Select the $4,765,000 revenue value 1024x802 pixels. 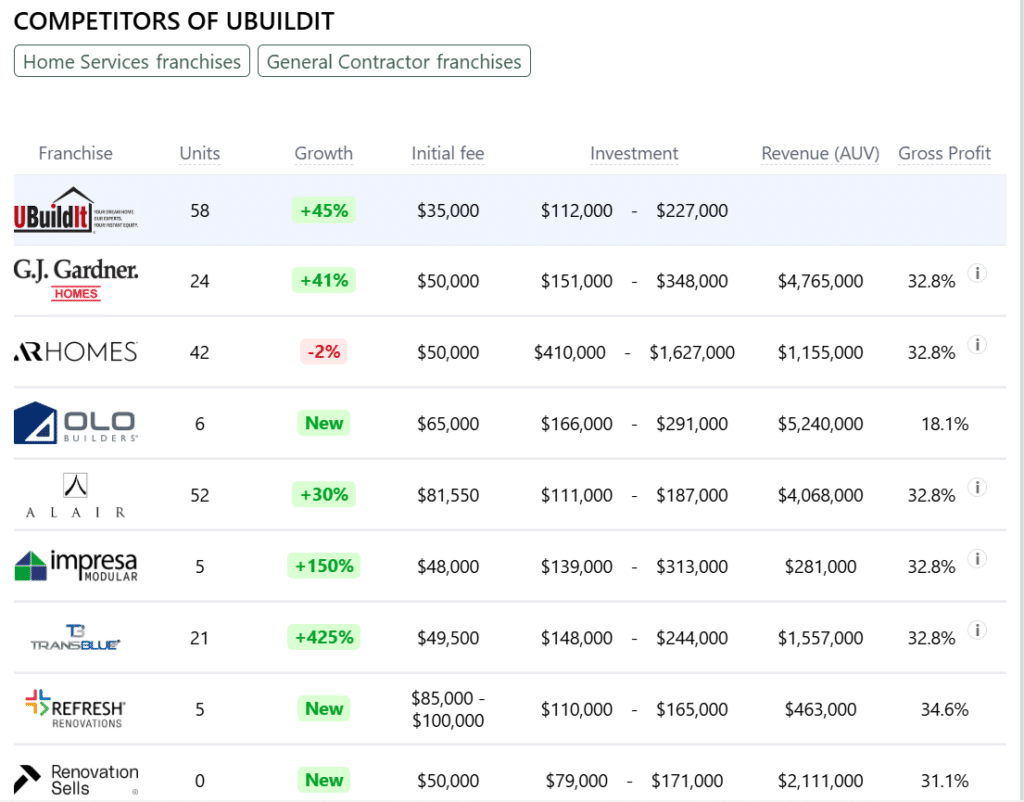[820, 281]
